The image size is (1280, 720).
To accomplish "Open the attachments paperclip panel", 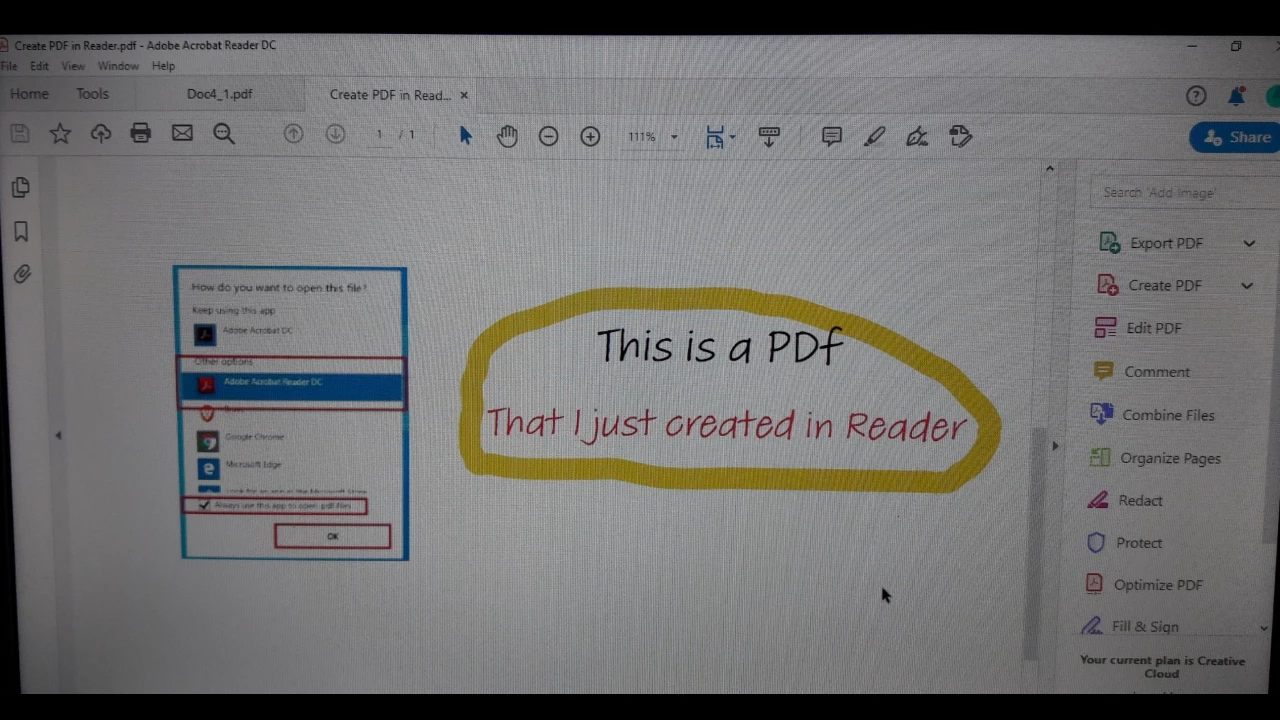I will pyautogui.click(x=22, y=274).
